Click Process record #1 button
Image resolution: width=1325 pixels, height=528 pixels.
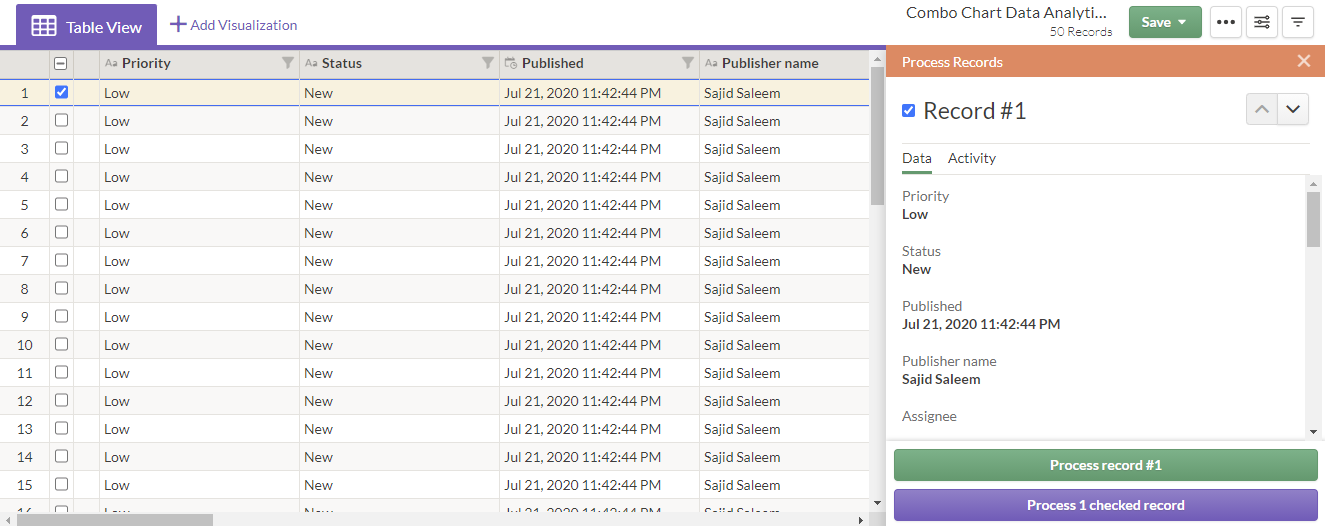coord(1106,465)
